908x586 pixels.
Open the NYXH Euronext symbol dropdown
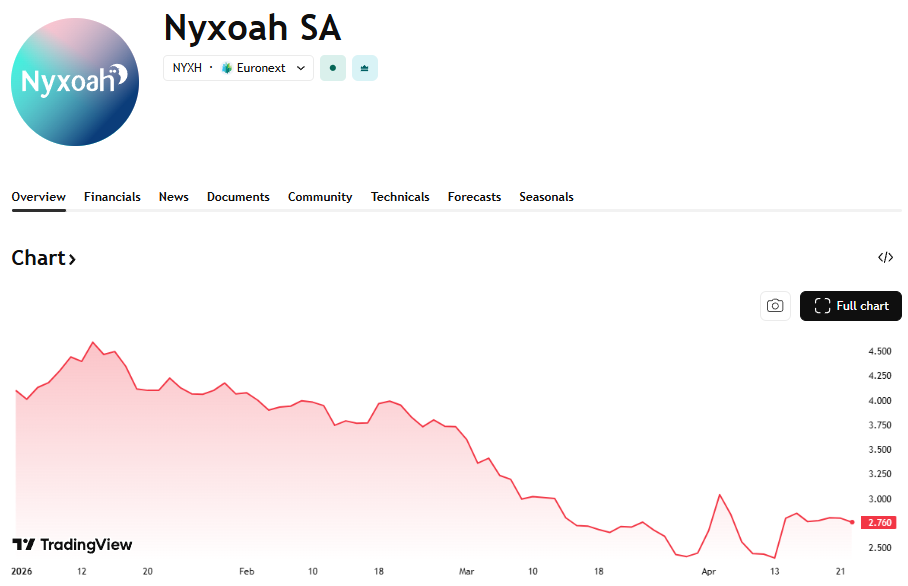click(x=238, y=68)
